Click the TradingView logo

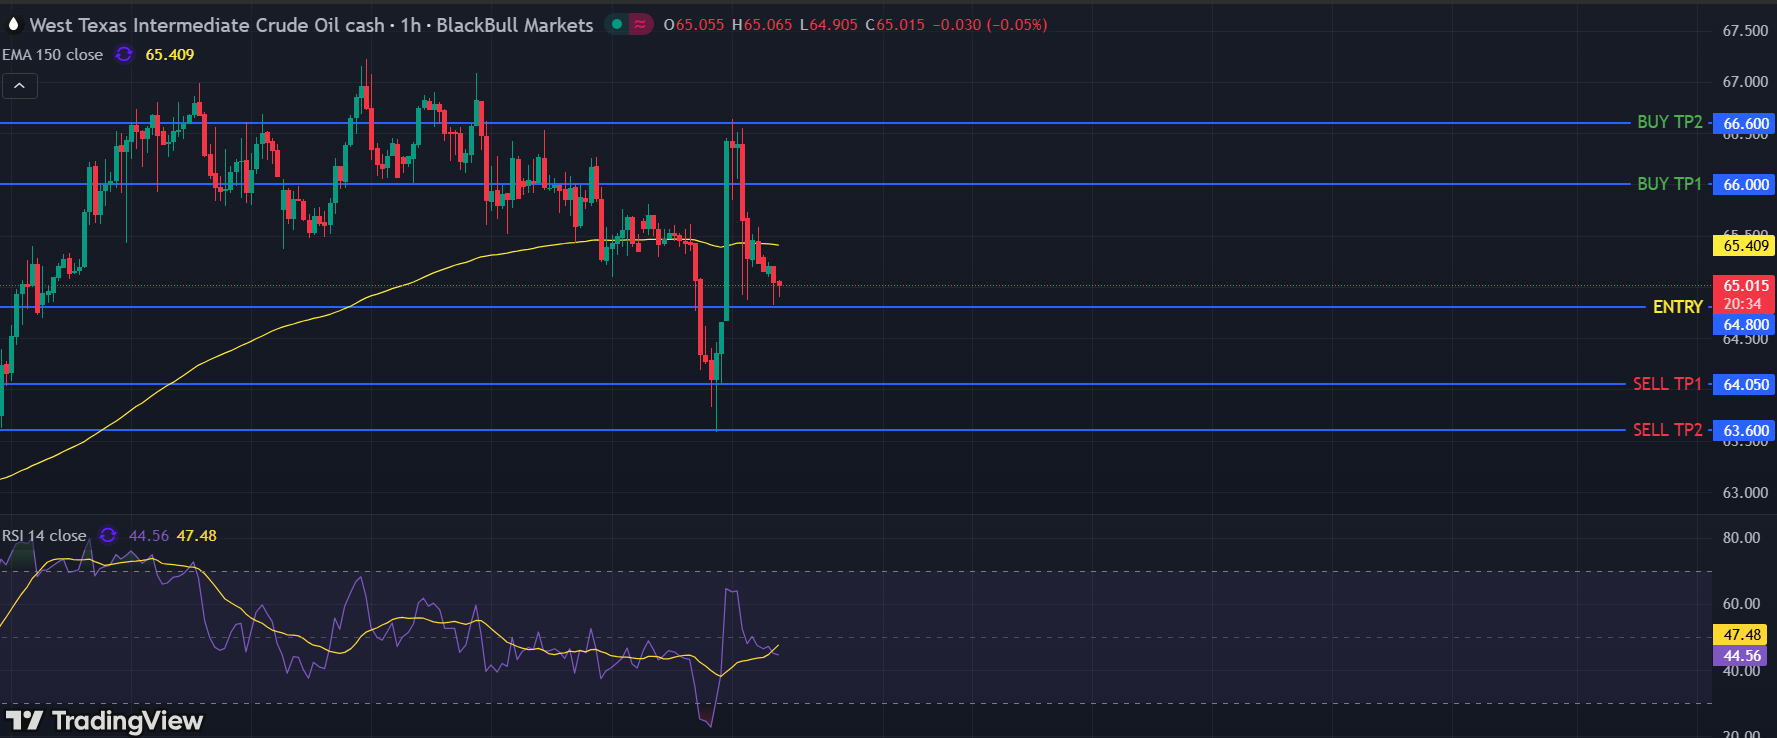(x=105, y=721)
